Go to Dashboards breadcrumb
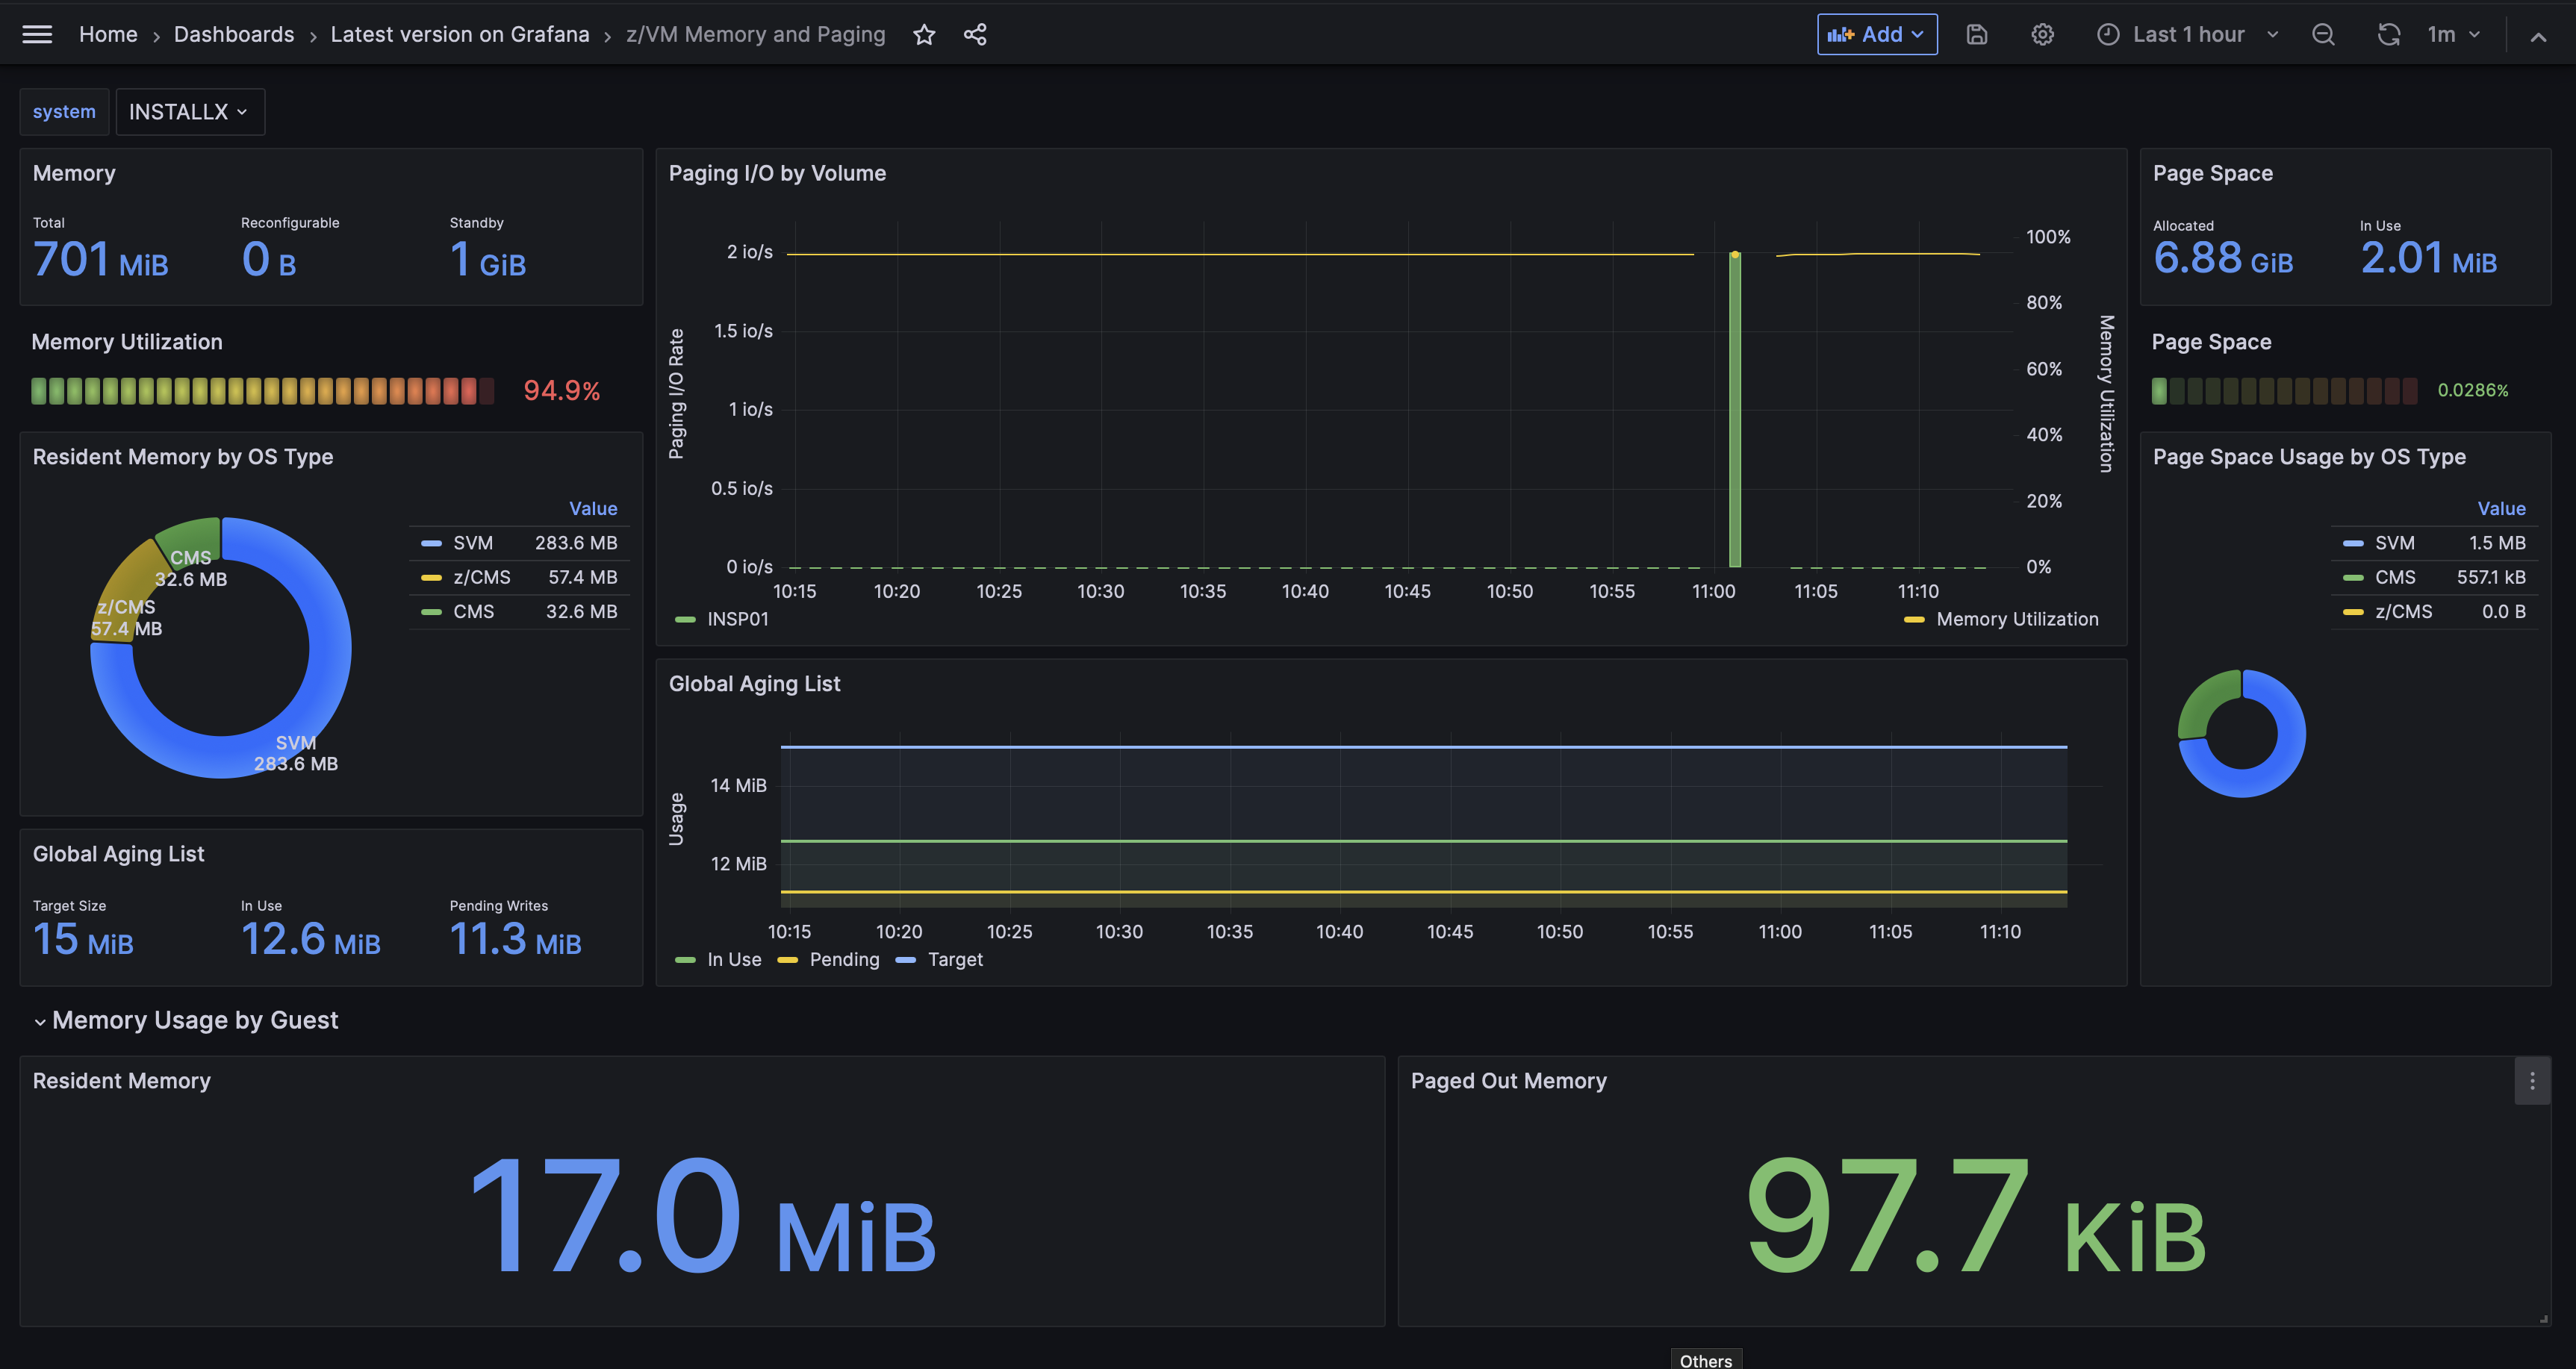 pyautogui.click(x=234, y=35)
